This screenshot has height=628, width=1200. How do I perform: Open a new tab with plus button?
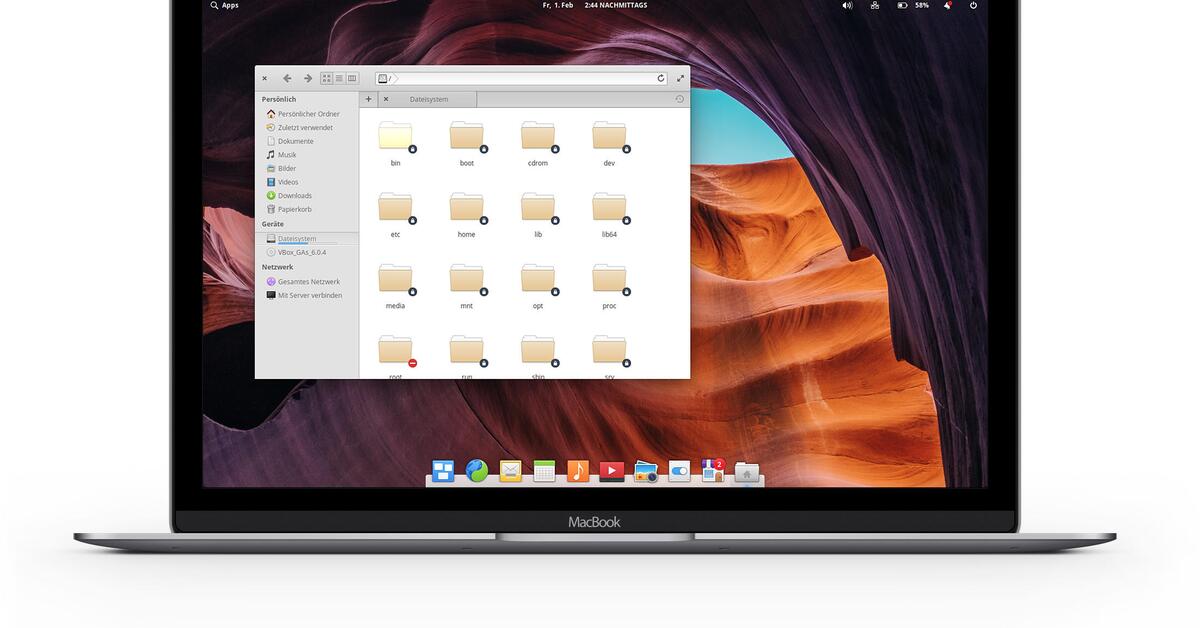(368, 99)
